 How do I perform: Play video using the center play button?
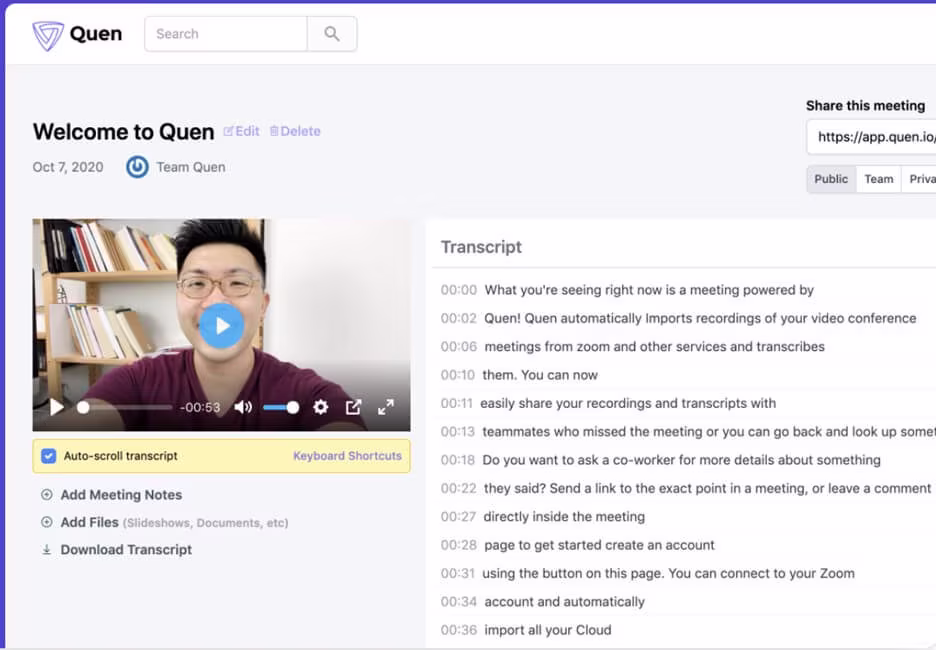(221, 326)
